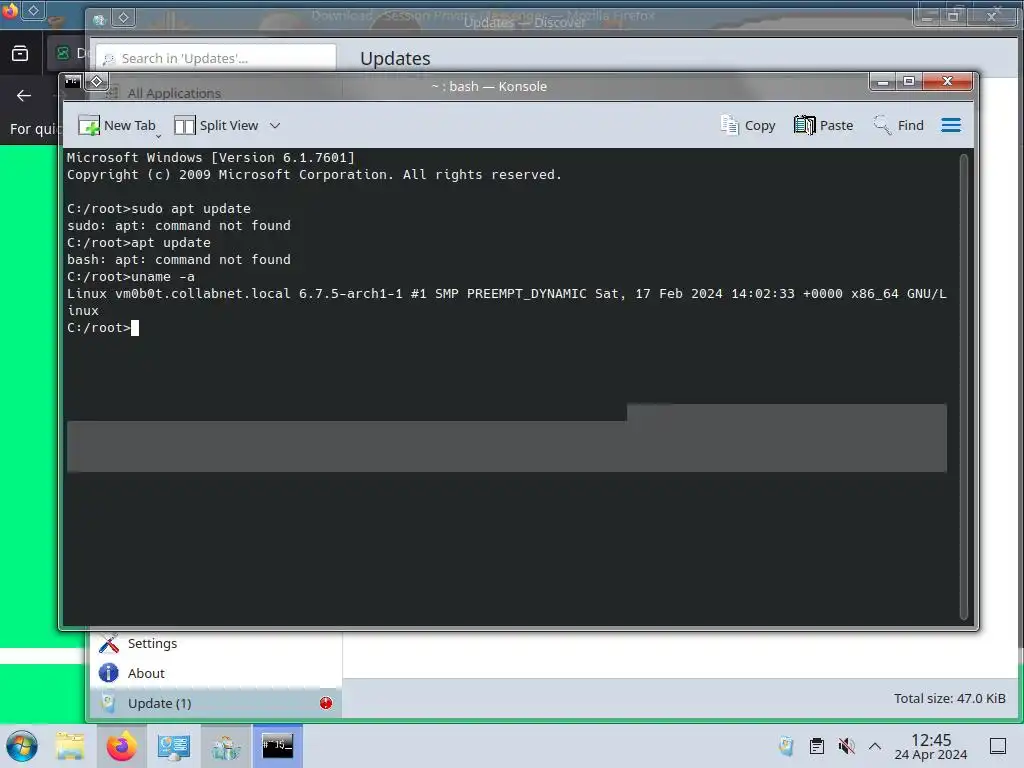Toggle the Discover window's pin button
This screenshot has width=1024, height=768.
point(123,18)
